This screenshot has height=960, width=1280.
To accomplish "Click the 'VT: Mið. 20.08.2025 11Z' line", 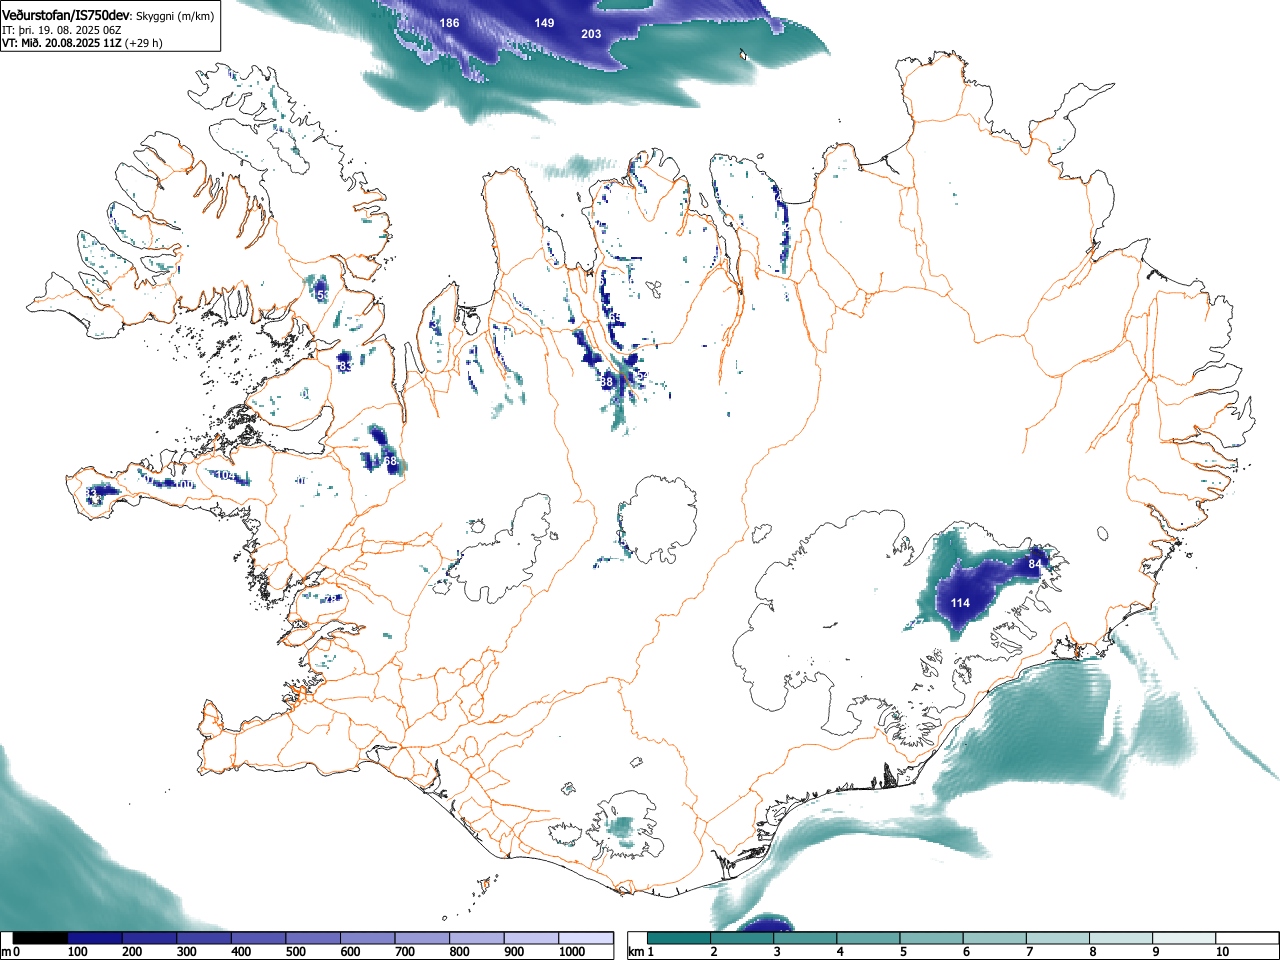I will click(61, 43).
